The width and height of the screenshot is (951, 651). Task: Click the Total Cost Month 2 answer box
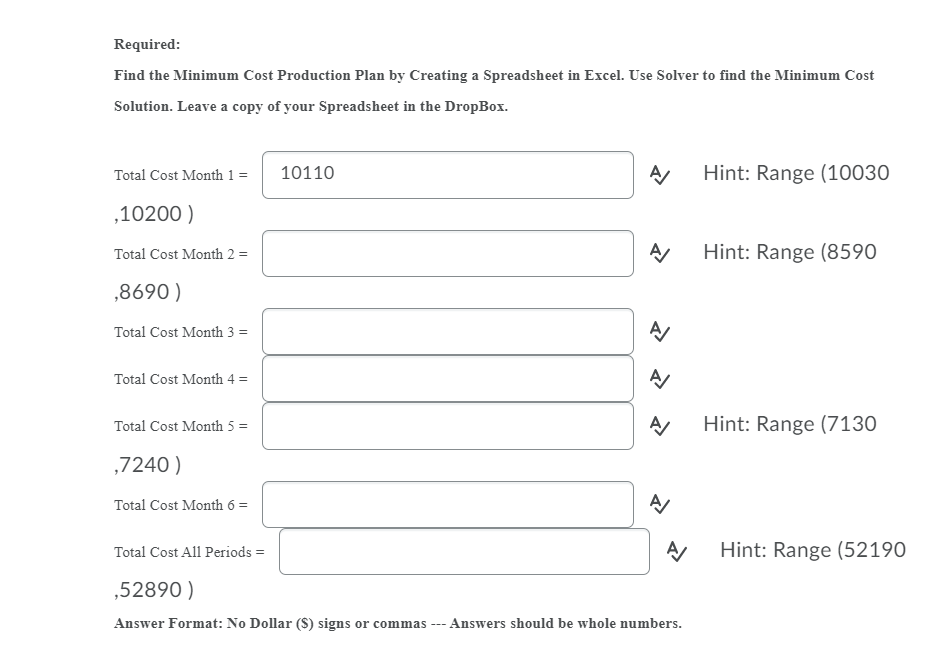click(447, 253)
